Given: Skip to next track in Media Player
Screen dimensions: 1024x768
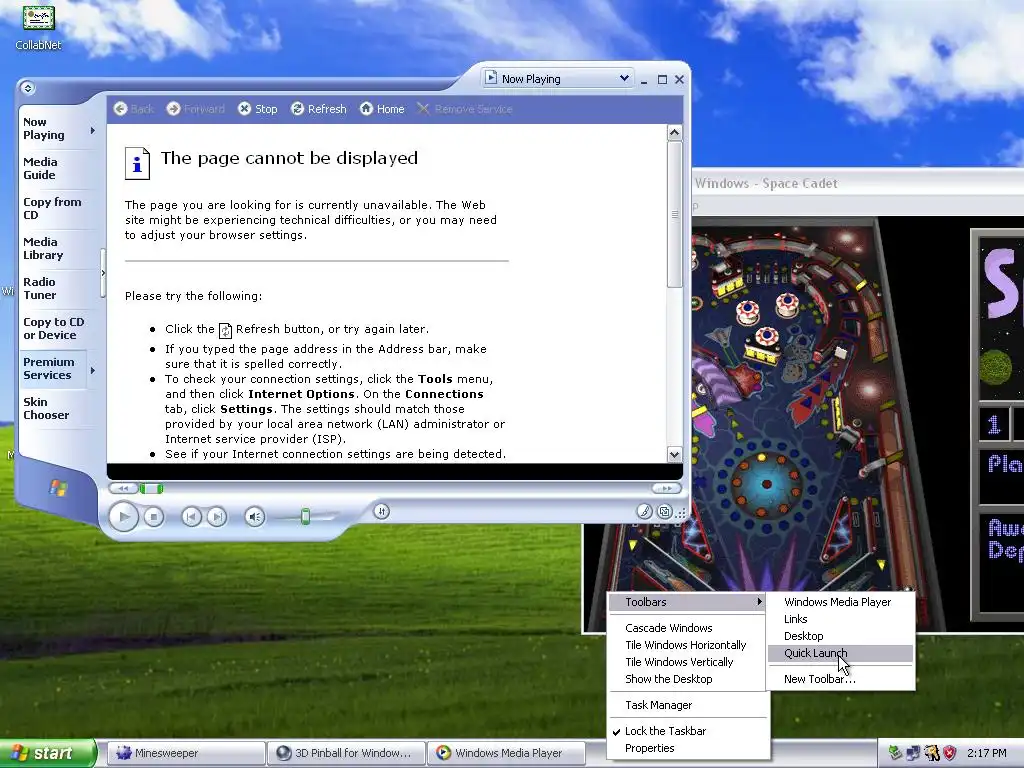Looking at the screenshot, I should point(217,517).
